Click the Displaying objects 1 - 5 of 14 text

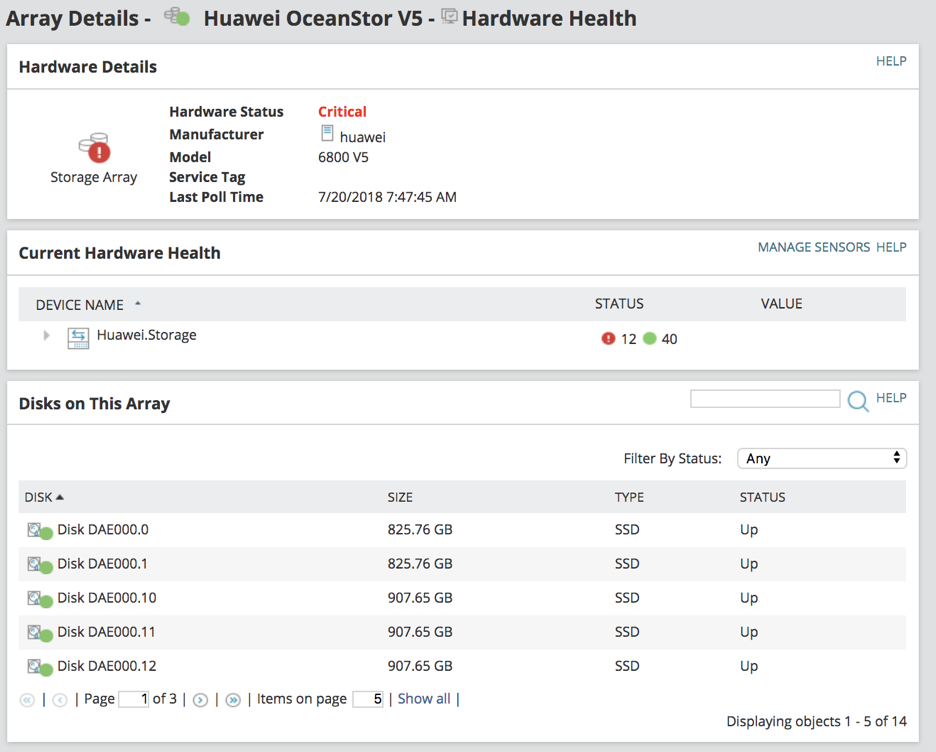click(816, 721)
